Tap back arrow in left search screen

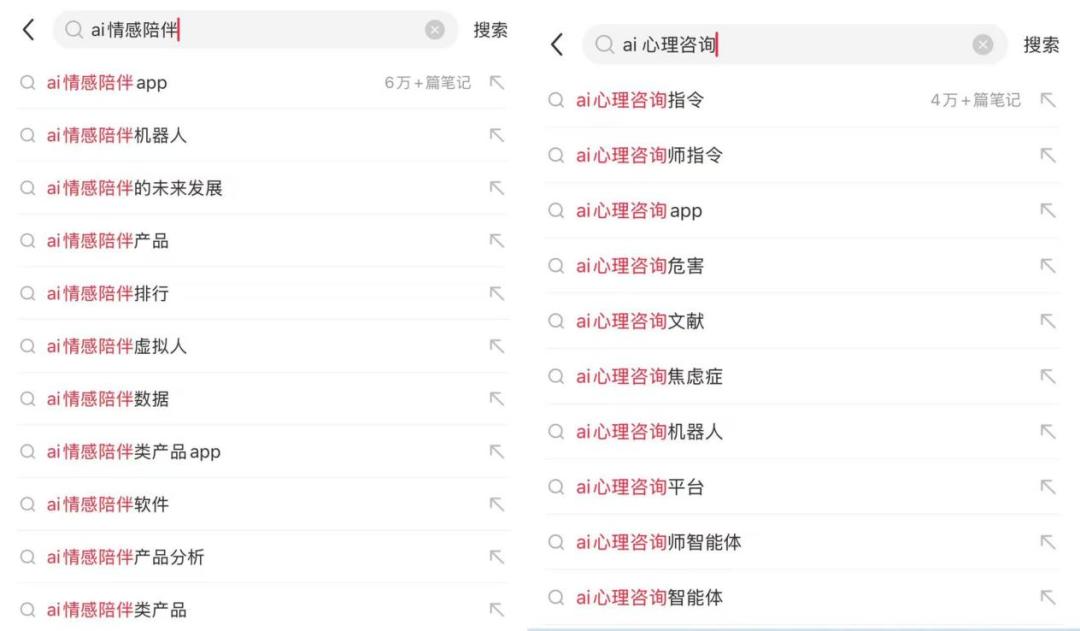coord(28,30)
